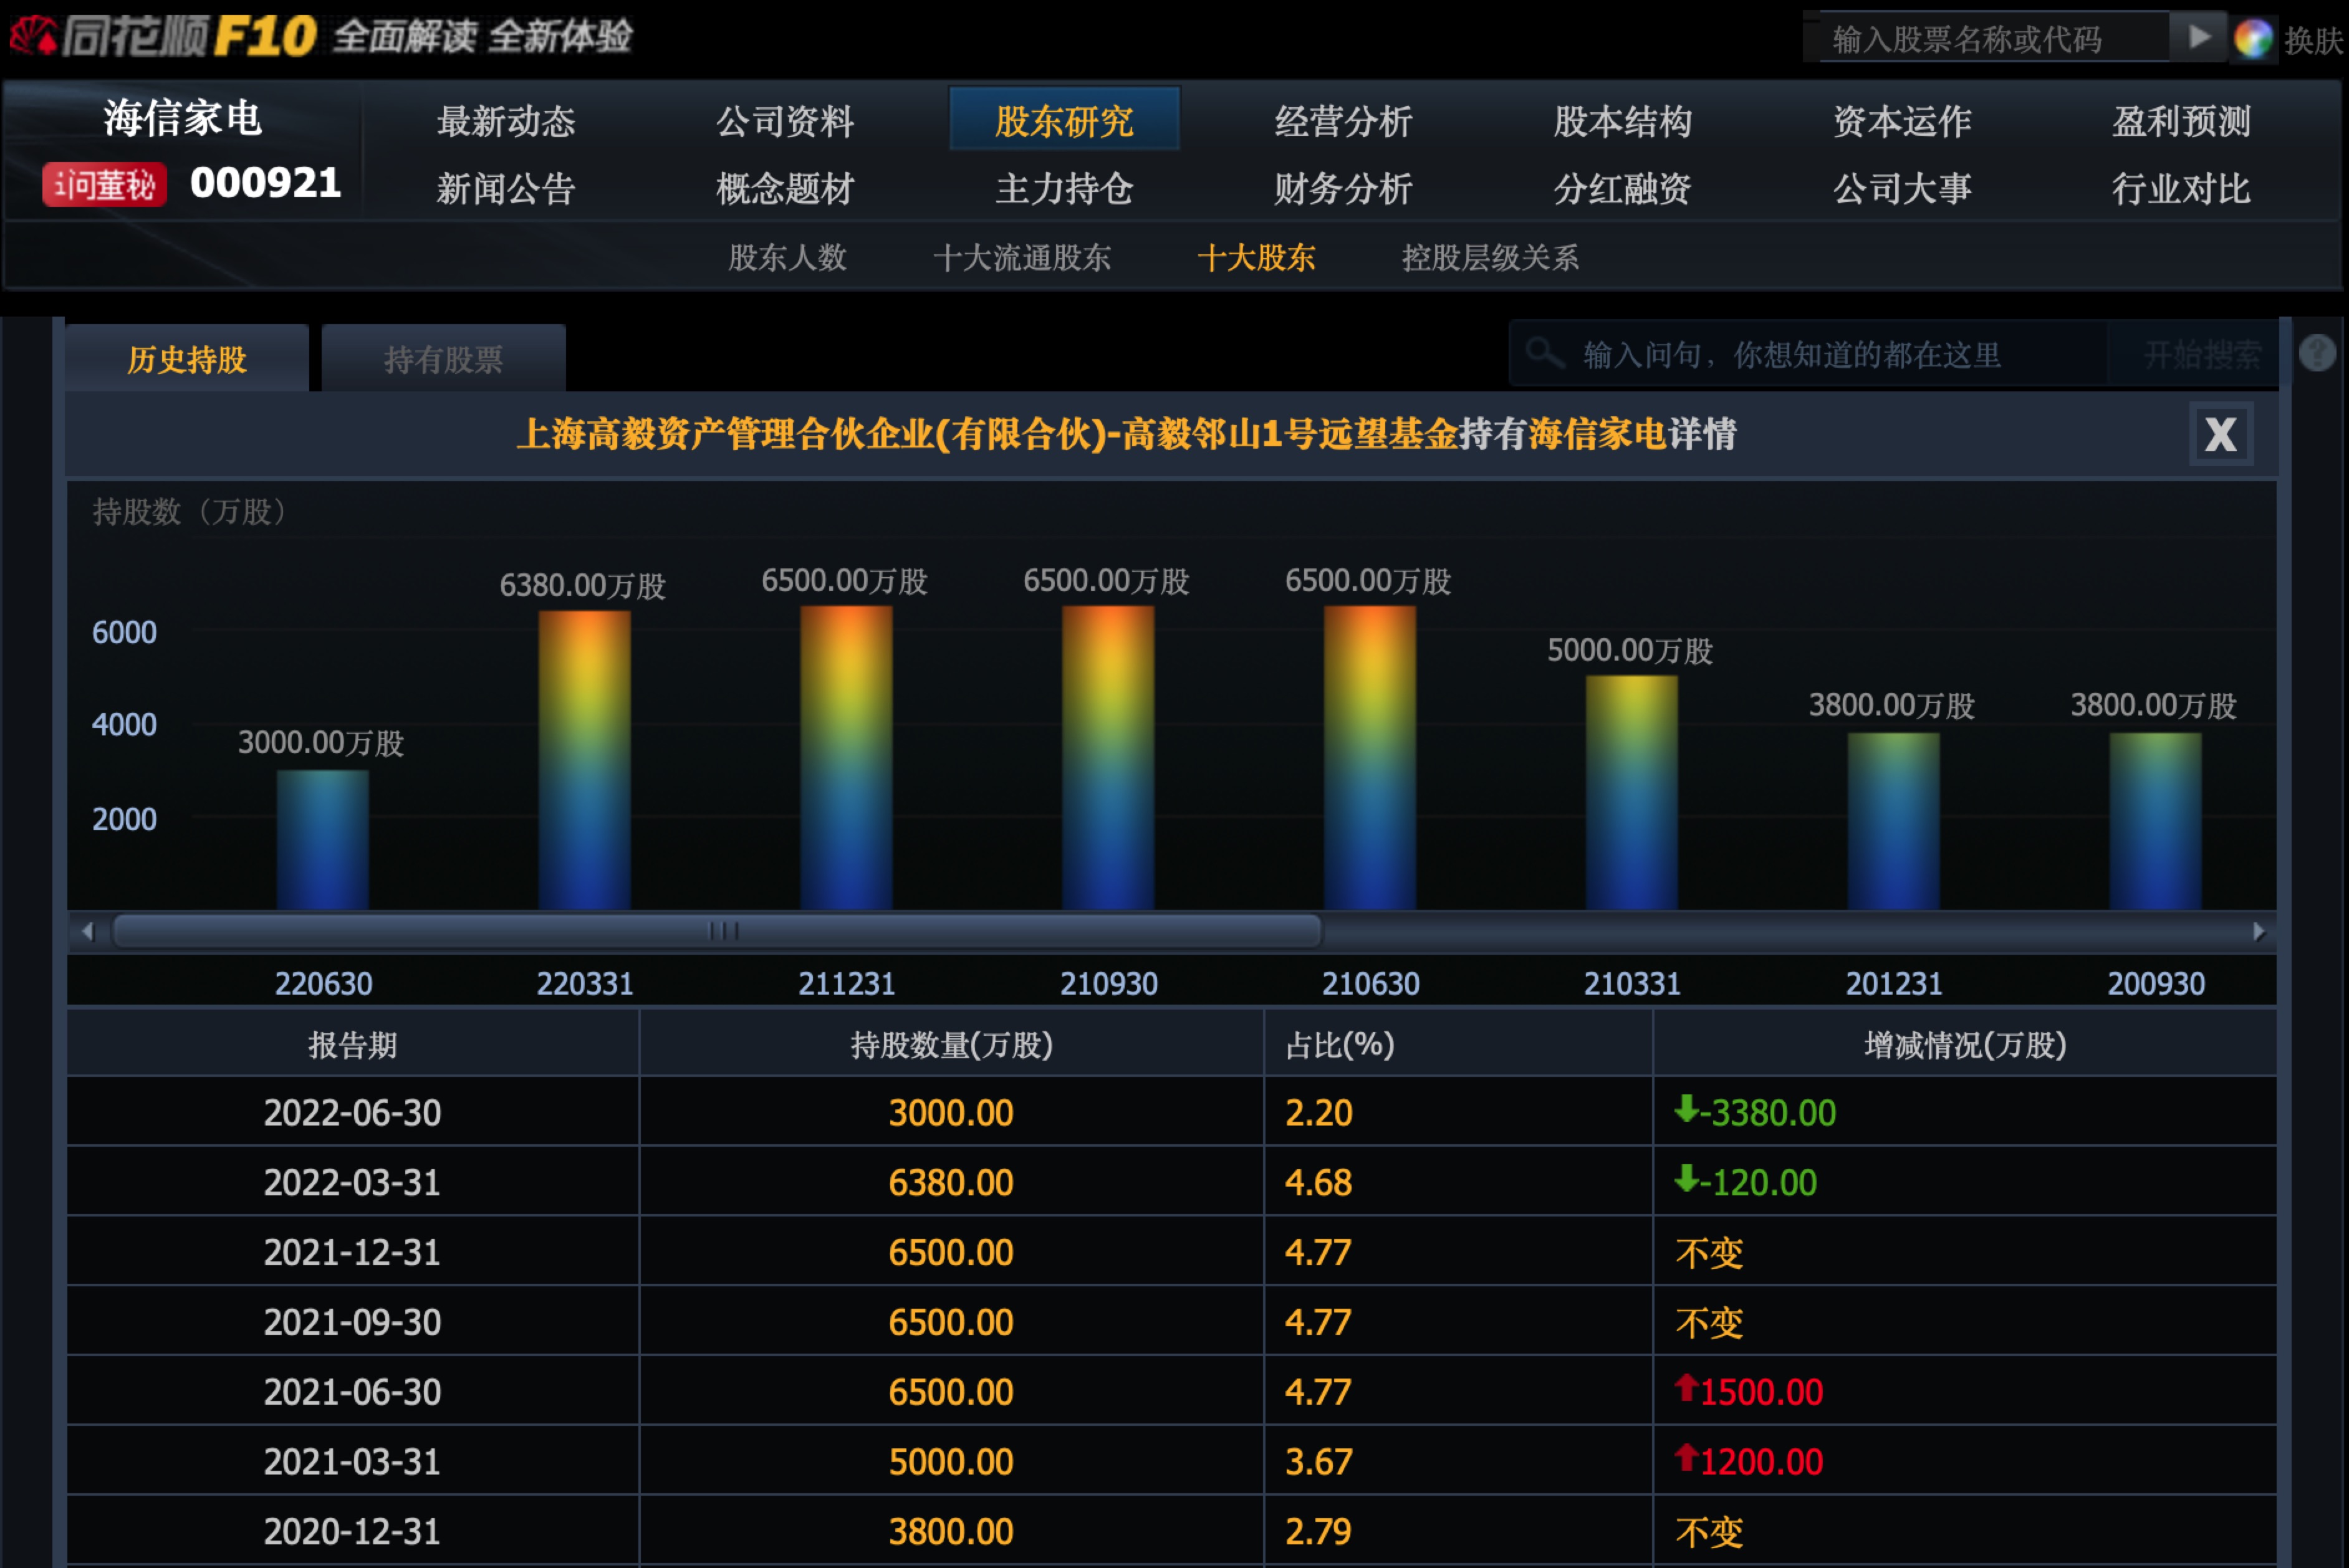Click the 210331 bar showing 5000.00万股
The width and height of the screenshot is (2349, 1568).
coord(1631,792)
